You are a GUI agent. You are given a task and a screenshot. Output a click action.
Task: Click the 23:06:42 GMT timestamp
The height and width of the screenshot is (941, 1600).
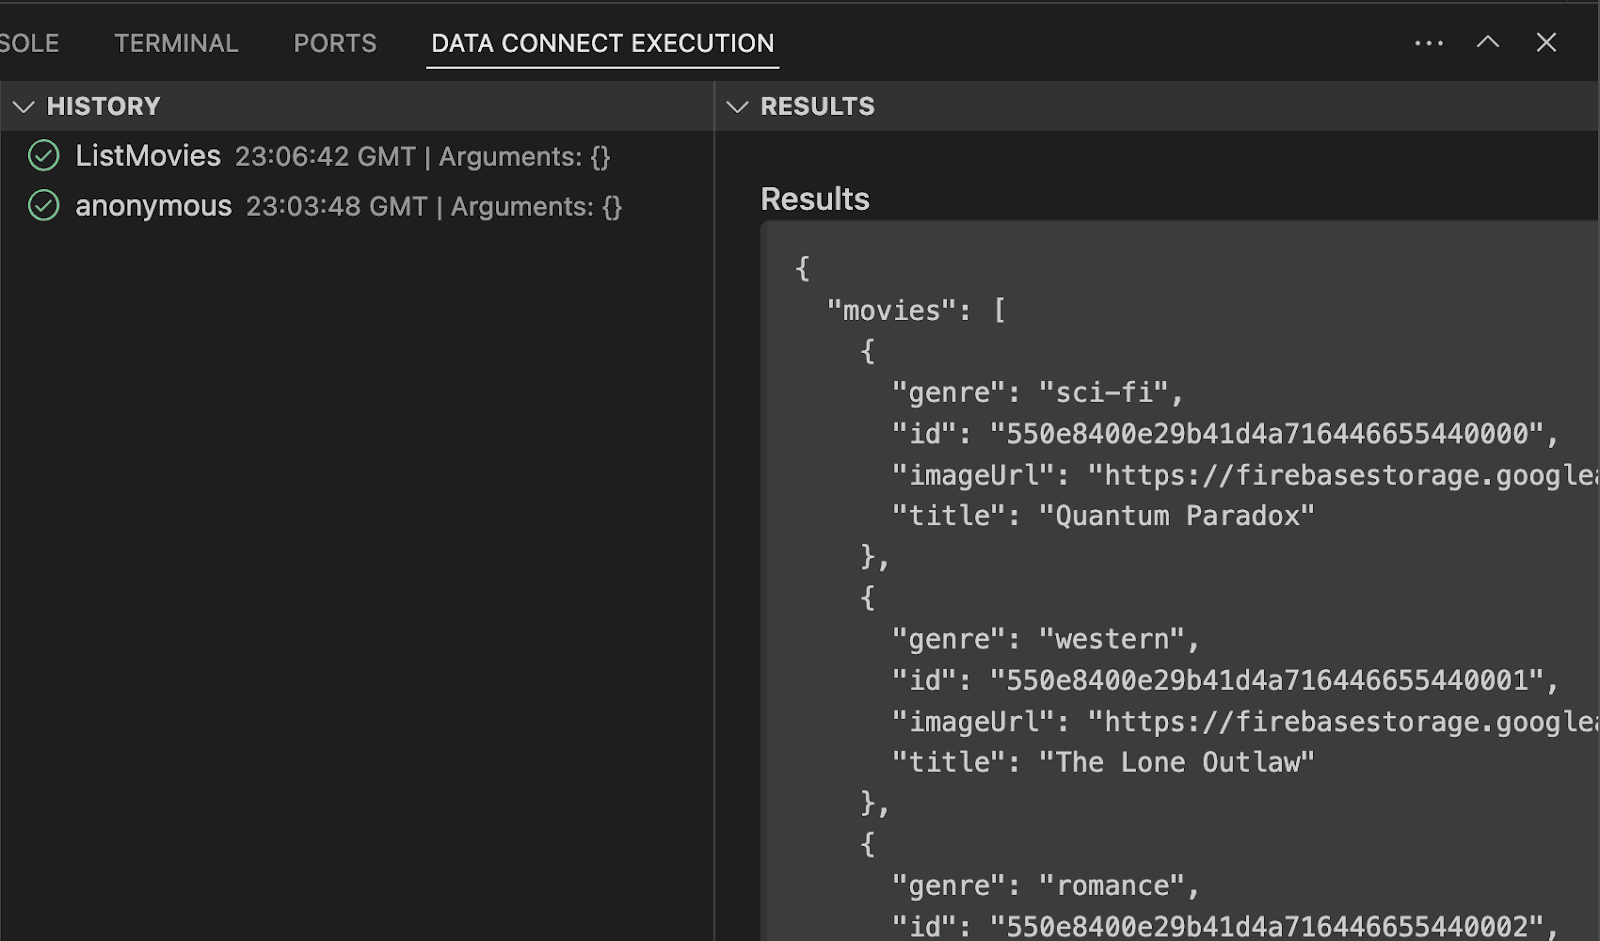(325, 157)
